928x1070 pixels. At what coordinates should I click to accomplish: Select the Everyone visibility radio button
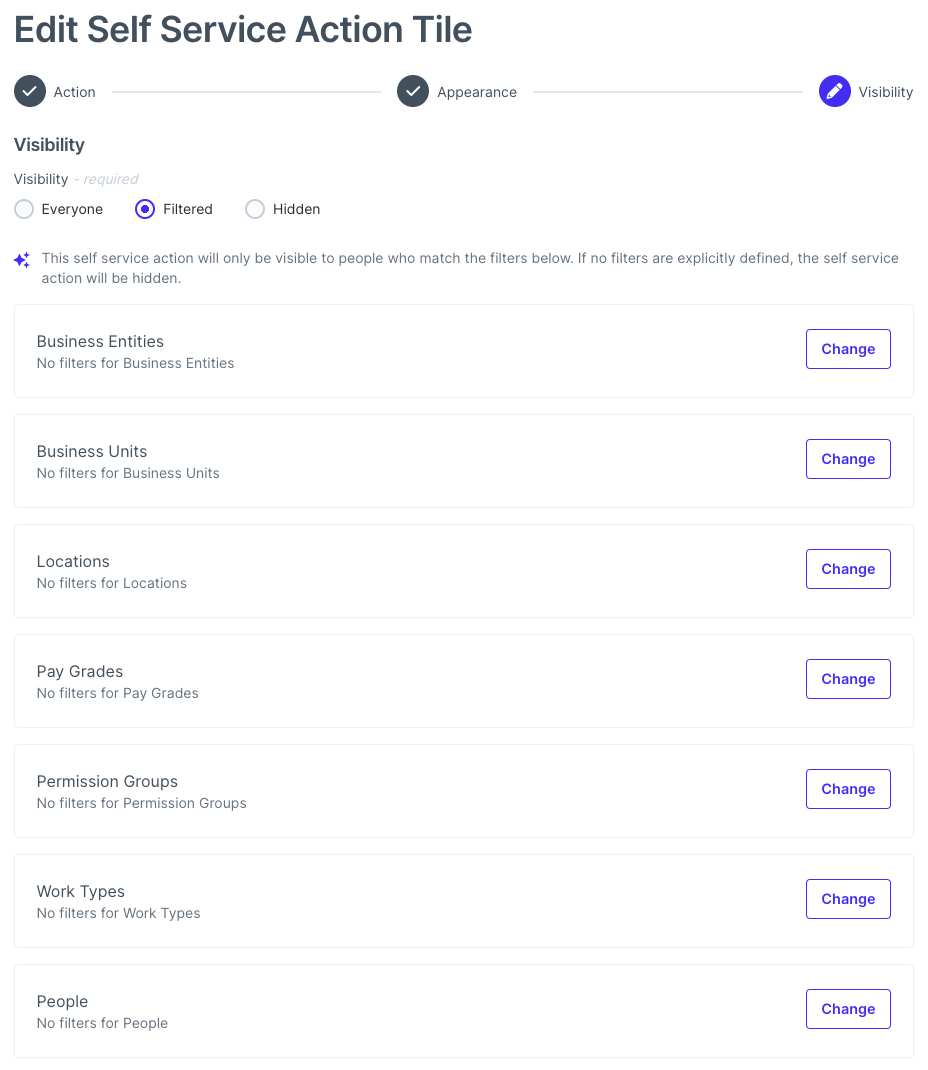click(25, 209)
